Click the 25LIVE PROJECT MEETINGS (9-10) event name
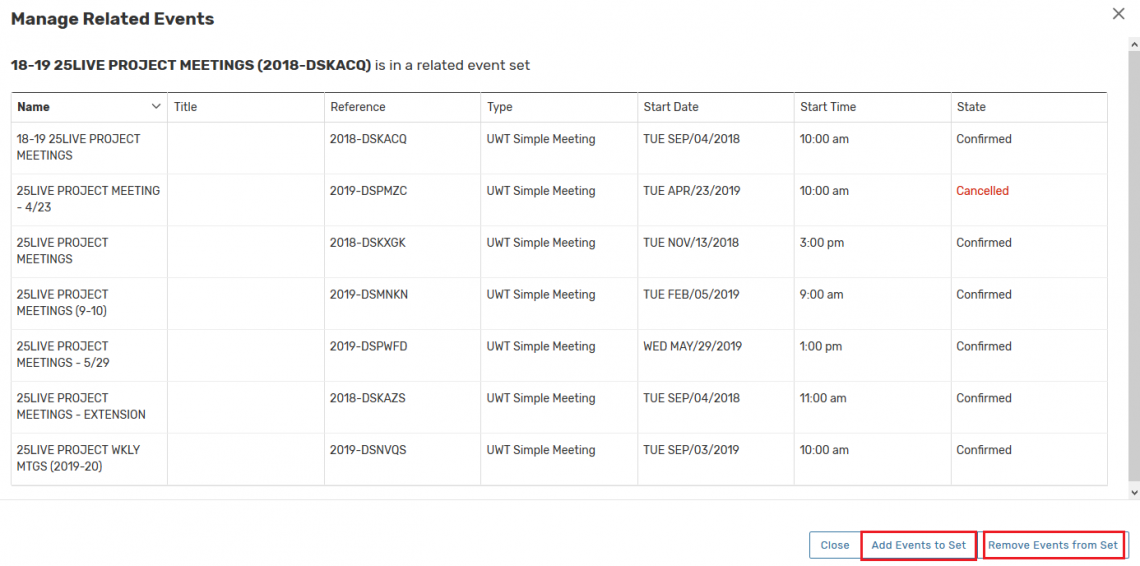 [x=62, y=302]
